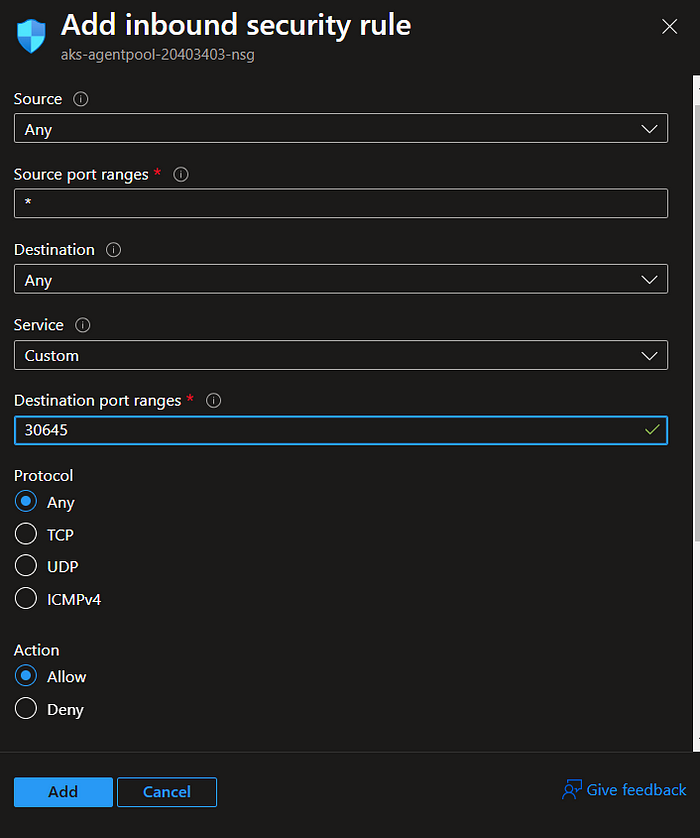Click the Cancel button
Screen dimensions: 700x838
click(x=167, y=792)
